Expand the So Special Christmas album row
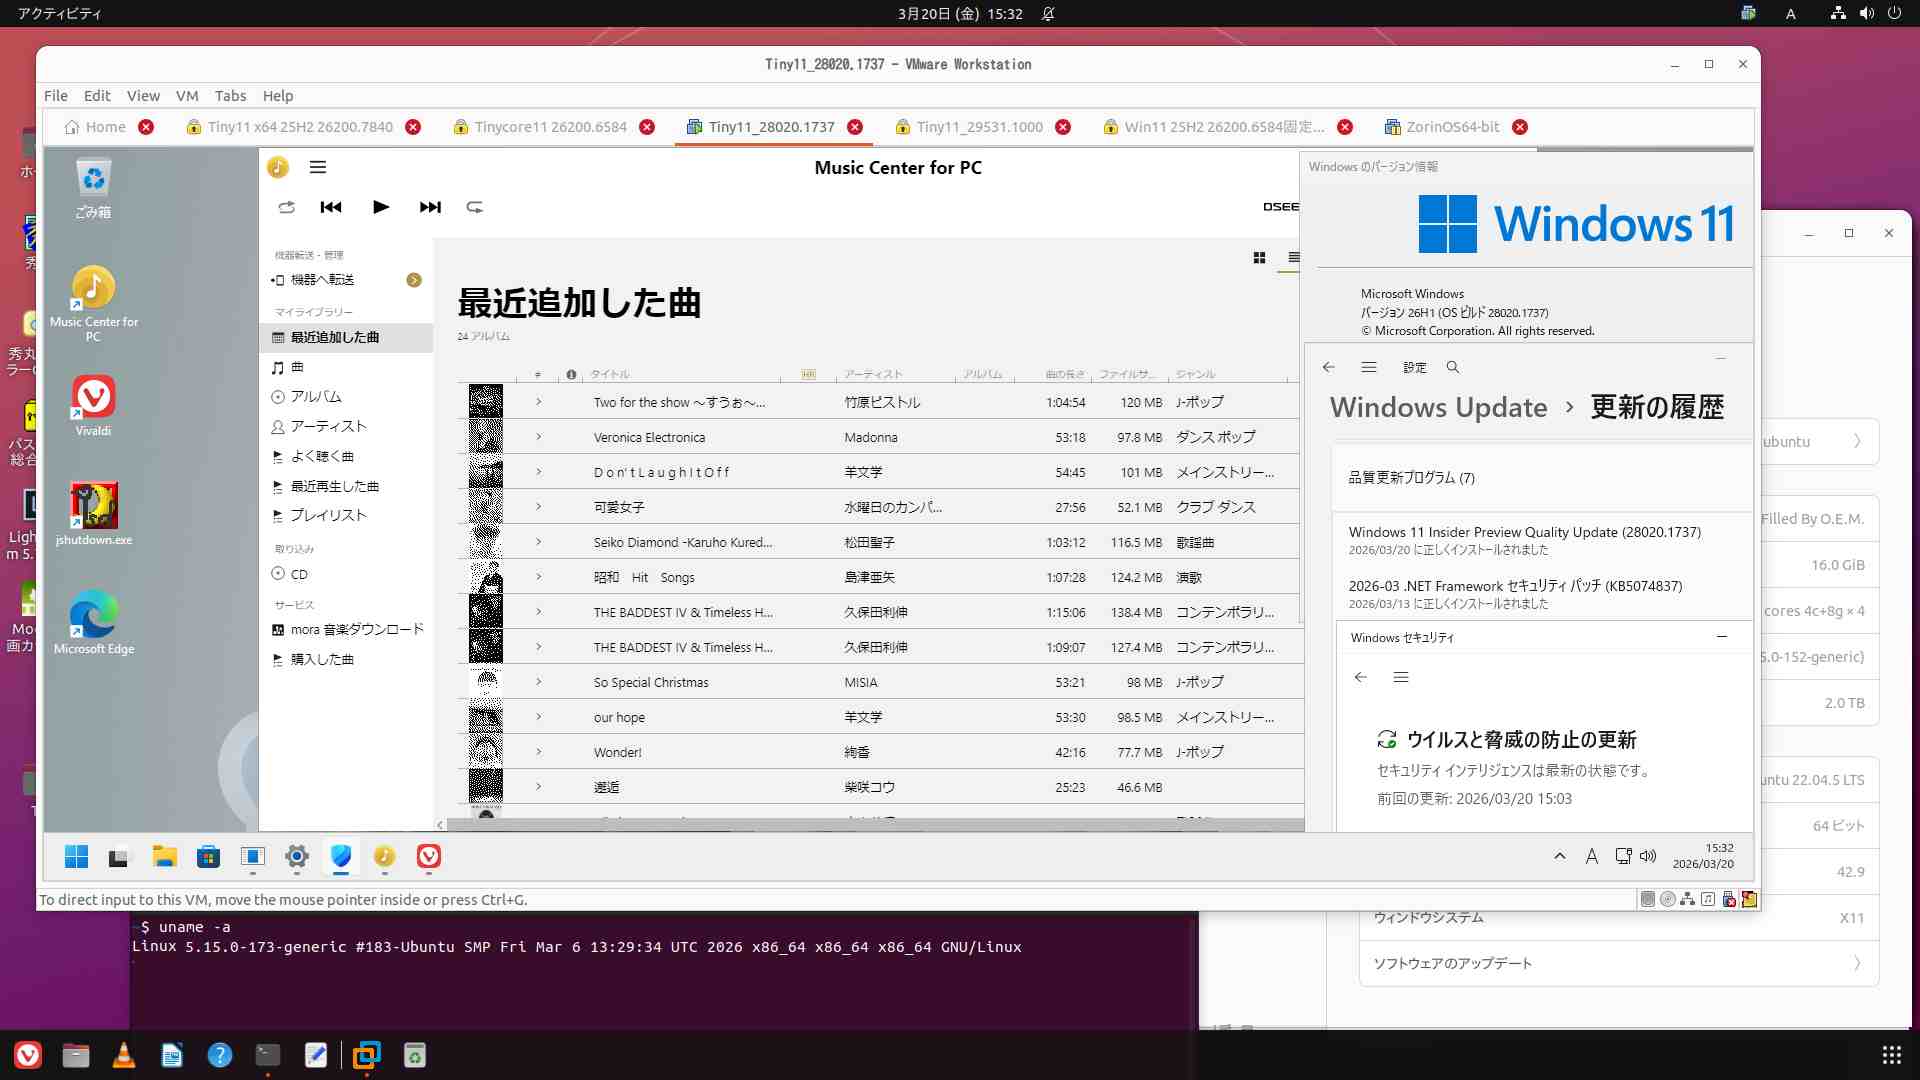This screenshot has width=1920, height=1080. click(538, 682)
